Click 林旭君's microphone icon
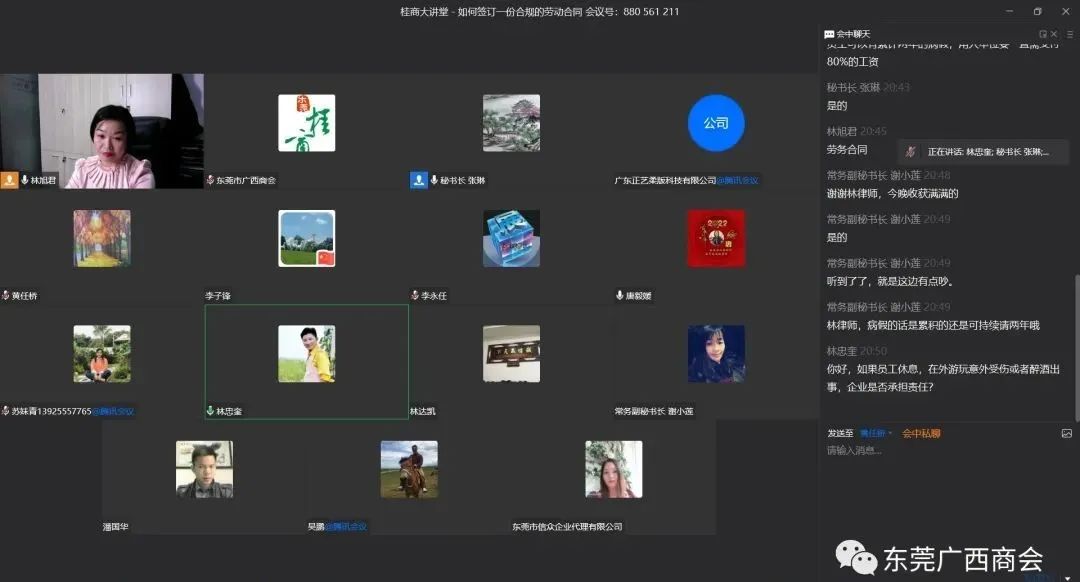 pyautogui.click(x=25, y=180)
